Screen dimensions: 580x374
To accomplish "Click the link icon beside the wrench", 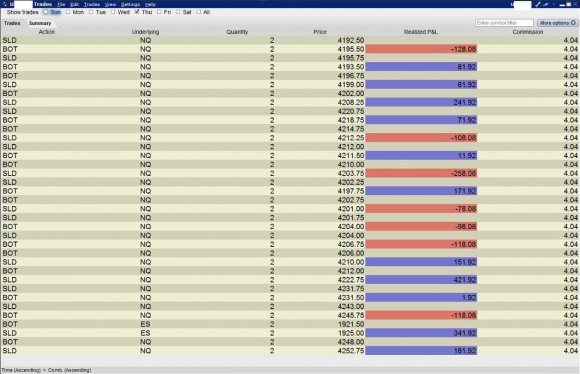I will point(546,4).
